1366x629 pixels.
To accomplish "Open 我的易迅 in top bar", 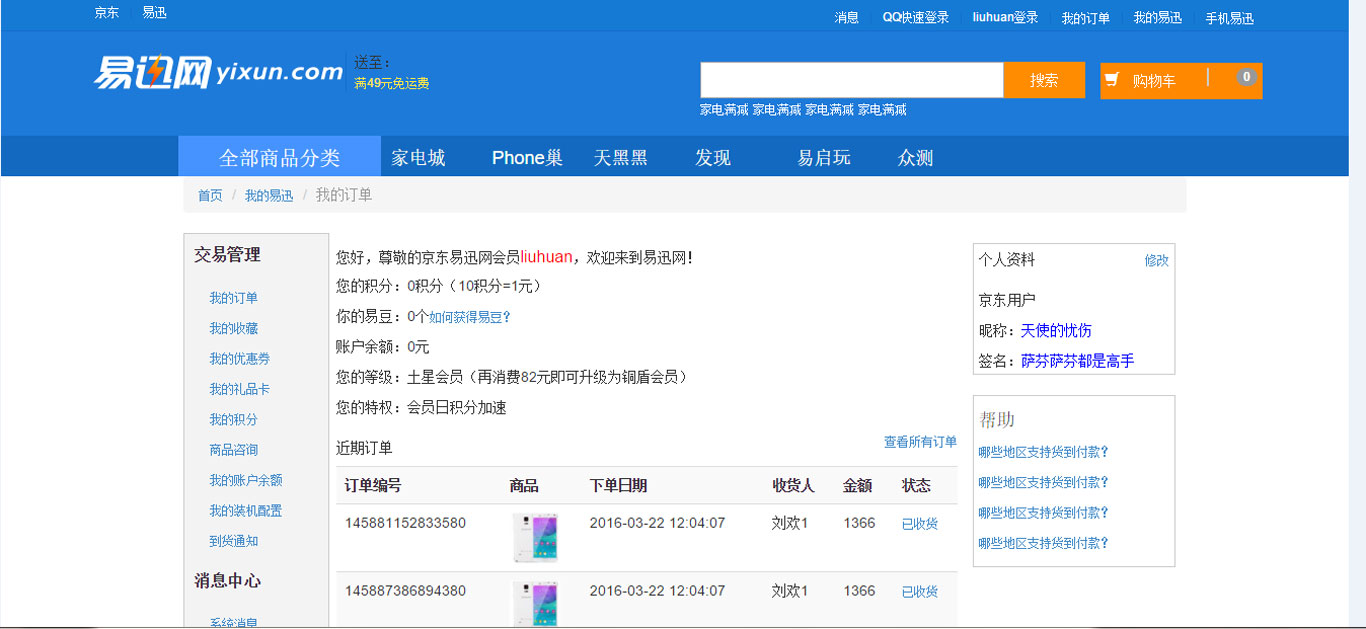I will coord(1158,18).
